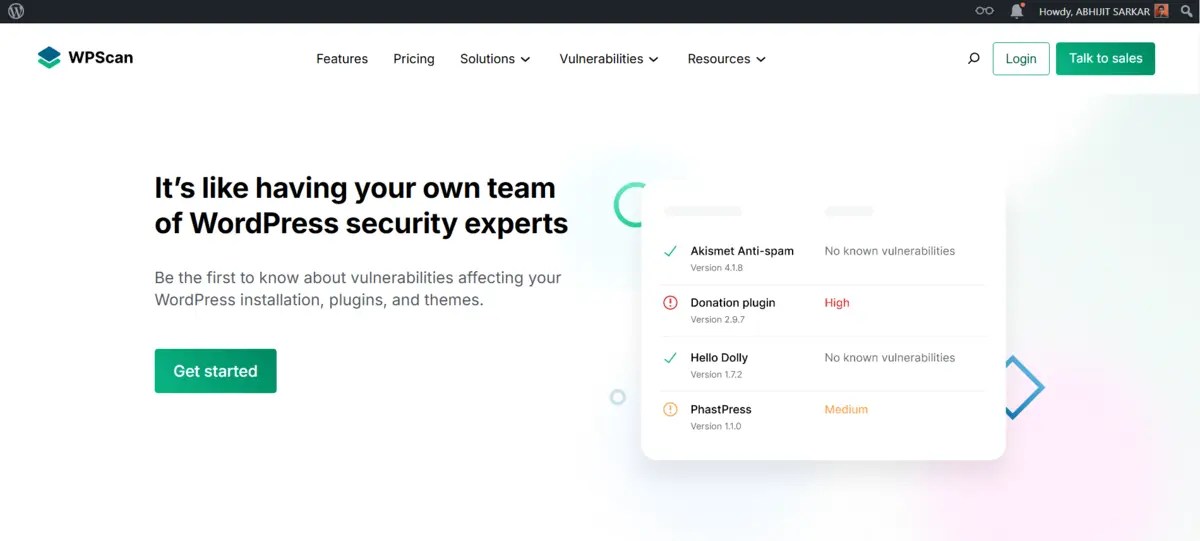Click Version 4.1.8 text
Image resolution: width=1200 pixels, height=541 pixels.
[717, 268]
